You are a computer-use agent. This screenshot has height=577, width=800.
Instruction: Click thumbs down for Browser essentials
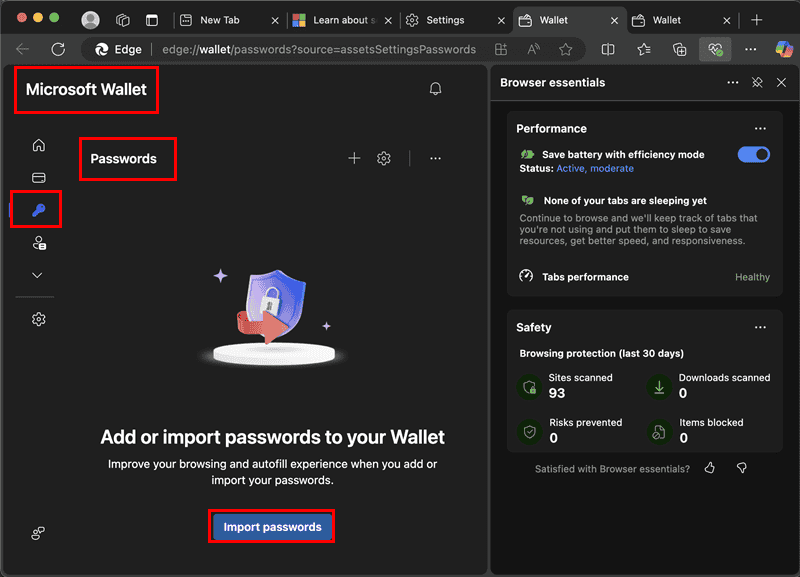[741, 468]
